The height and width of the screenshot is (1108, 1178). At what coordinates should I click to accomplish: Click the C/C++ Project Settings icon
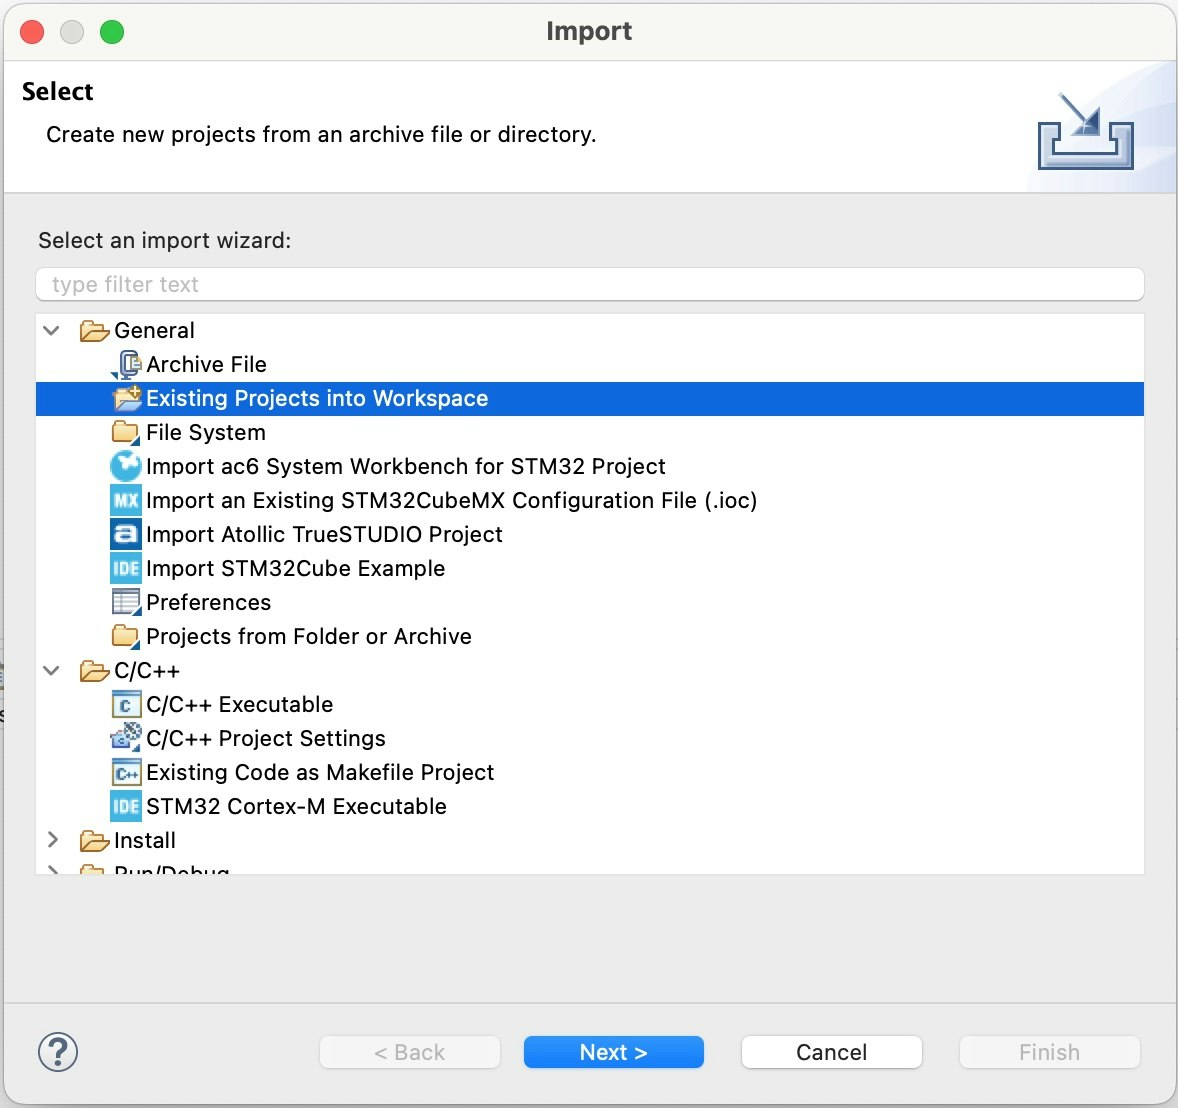[x=125, y=738]
